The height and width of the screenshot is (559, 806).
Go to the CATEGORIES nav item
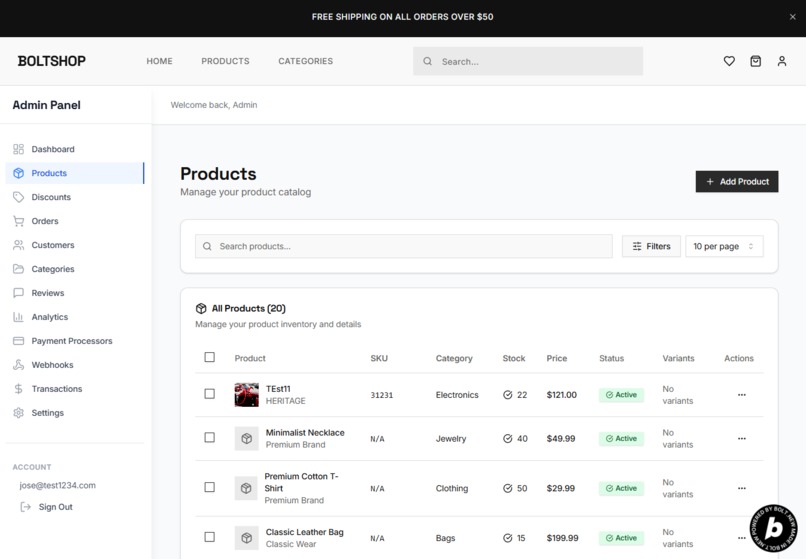305,61
